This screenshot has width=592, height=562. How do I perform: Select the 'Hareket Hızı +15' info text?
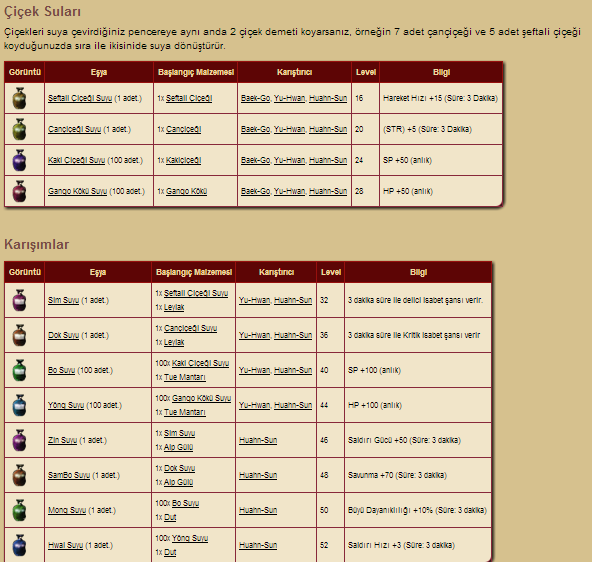(412, 98)
